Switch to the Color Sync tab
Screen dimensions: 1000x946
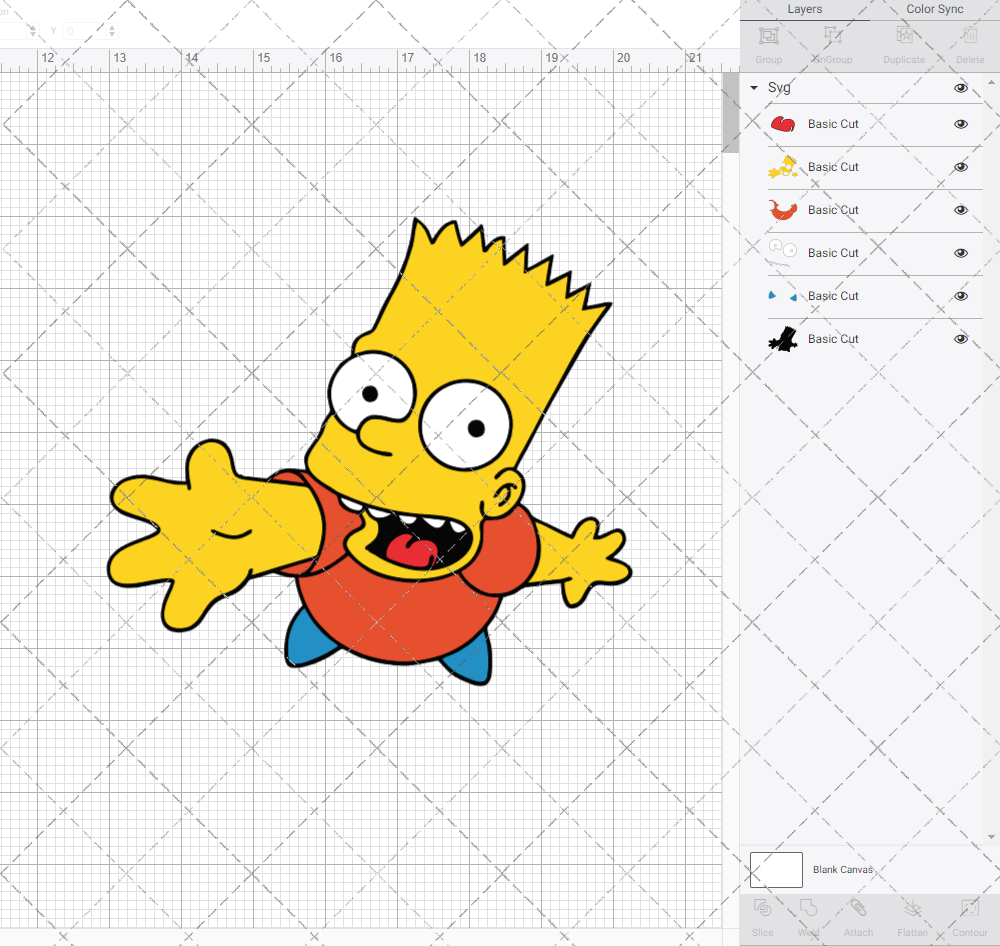click(x=935, y=10)
